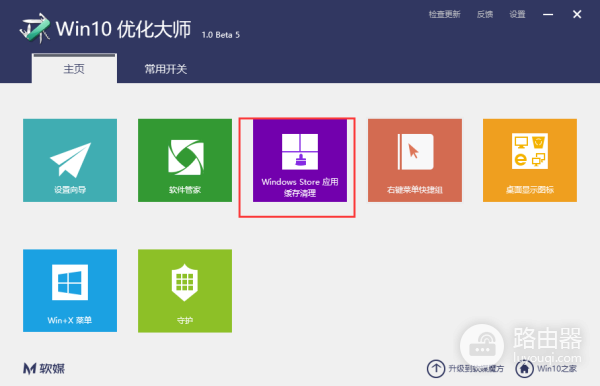
Task: Open the 反馈 feedback link
Action: pyautogui.click(x=485, y=15)
